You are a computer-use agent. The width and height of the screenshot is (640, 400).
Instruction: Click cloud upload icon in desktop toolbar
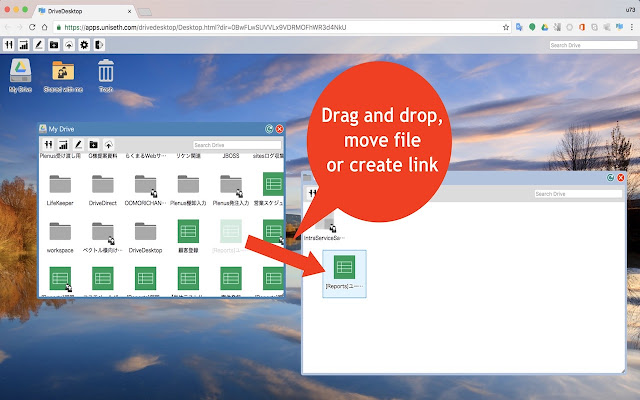pos(69,44)
